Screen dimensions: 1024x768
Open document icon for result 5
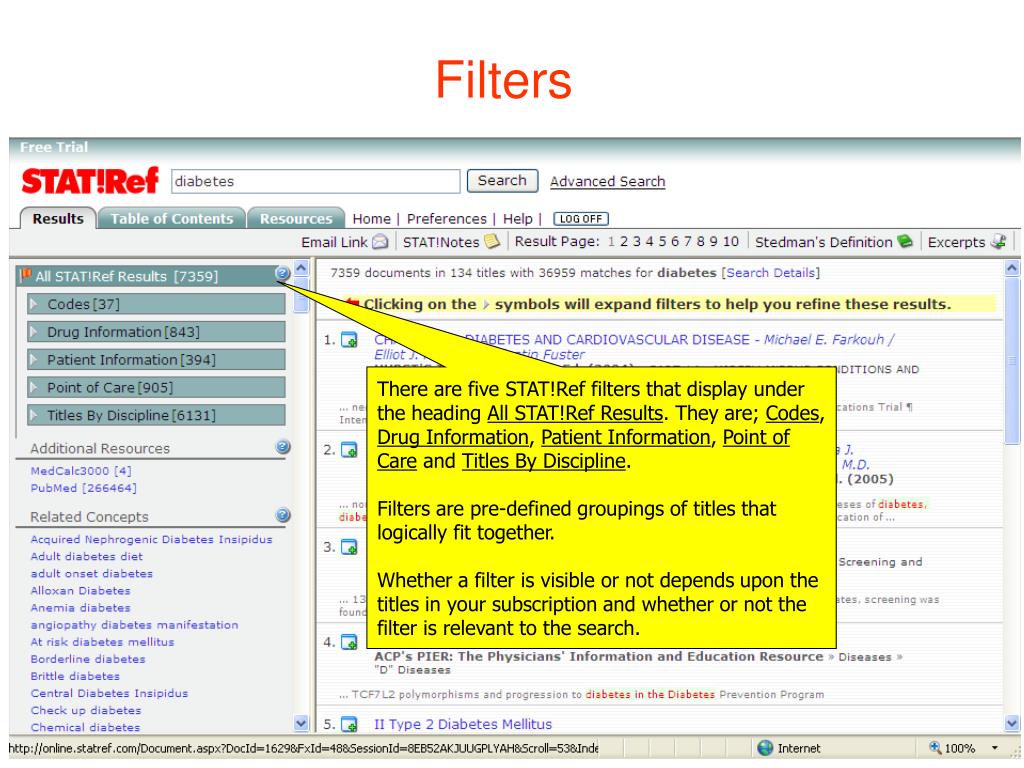[x=350, y=724]
